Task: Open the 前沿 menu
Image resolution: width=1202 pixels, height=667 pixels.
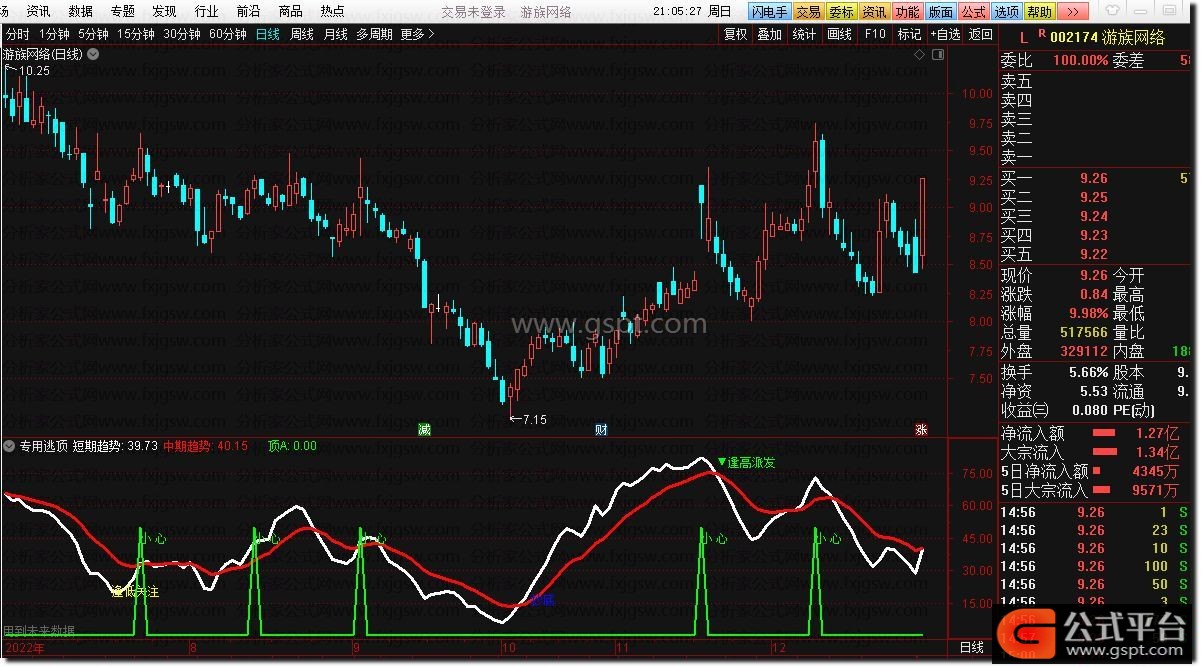Action: [x=248, y=12]
